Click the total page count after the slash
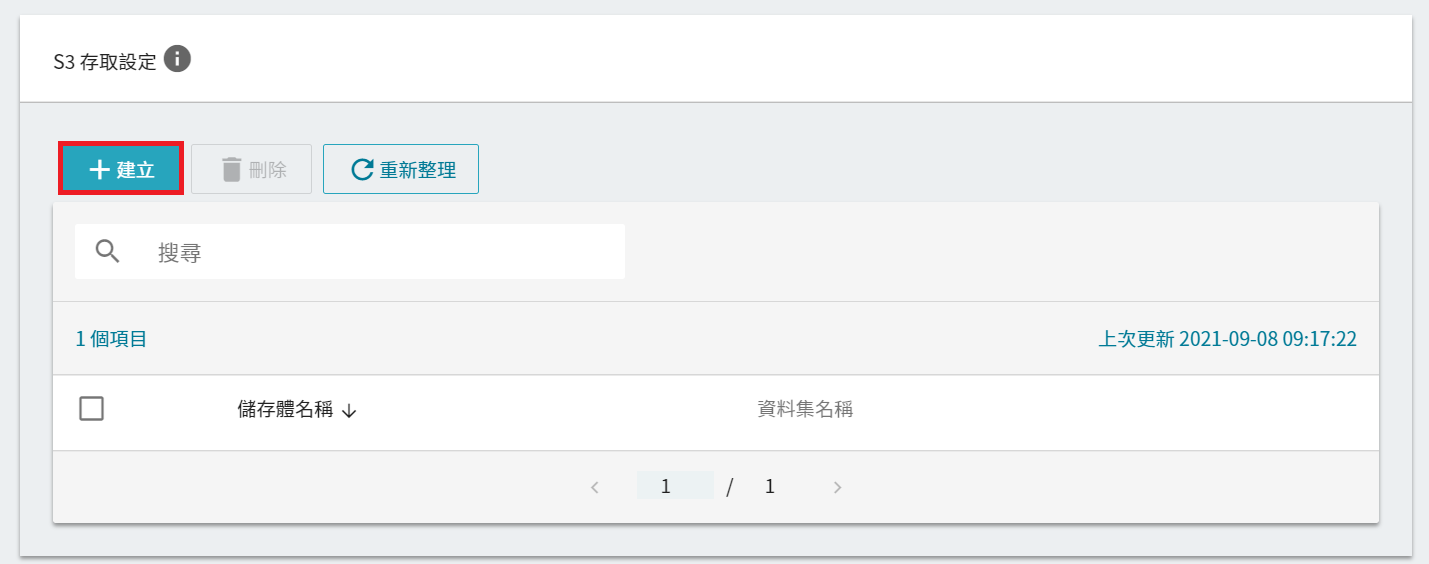 pyautogui.click(x=770, y=487)
